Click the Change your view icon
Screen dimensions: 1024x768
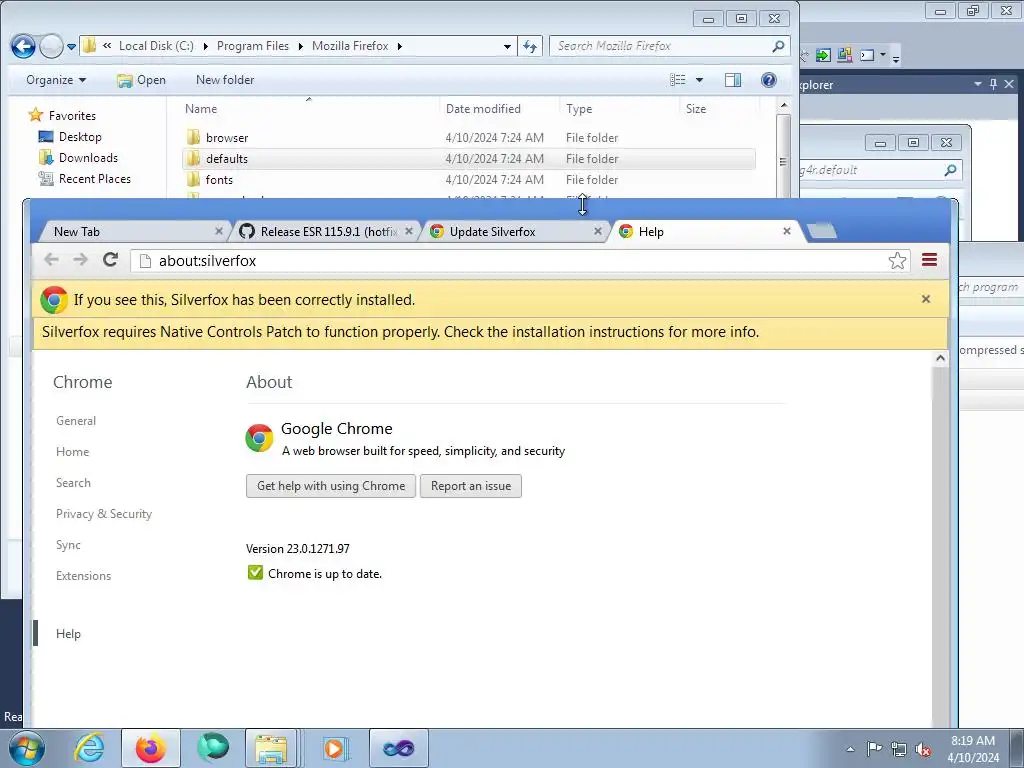[678, 80]
